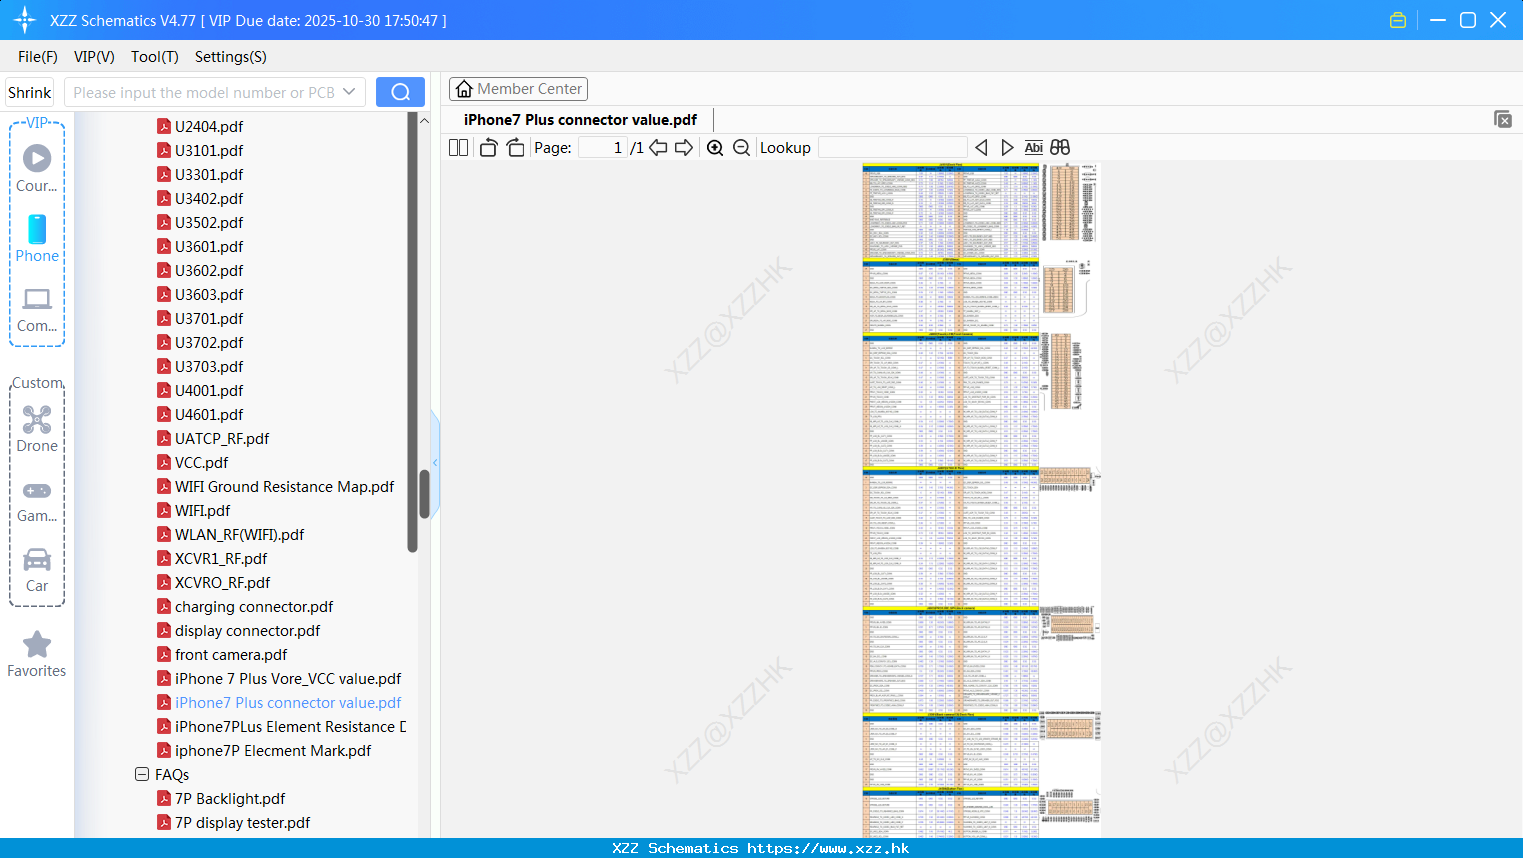Viewport: 1523px width, 858px height.
Task: Close the document tab panel icon
Action: [x=1503, y=119]
